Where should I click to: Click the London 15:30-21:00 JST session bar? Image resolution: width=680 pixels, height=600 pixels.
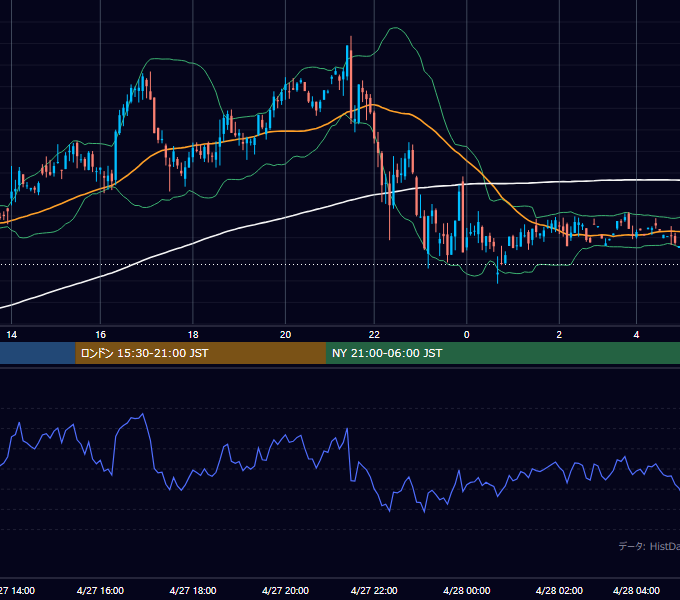click(x=200, y=353)
